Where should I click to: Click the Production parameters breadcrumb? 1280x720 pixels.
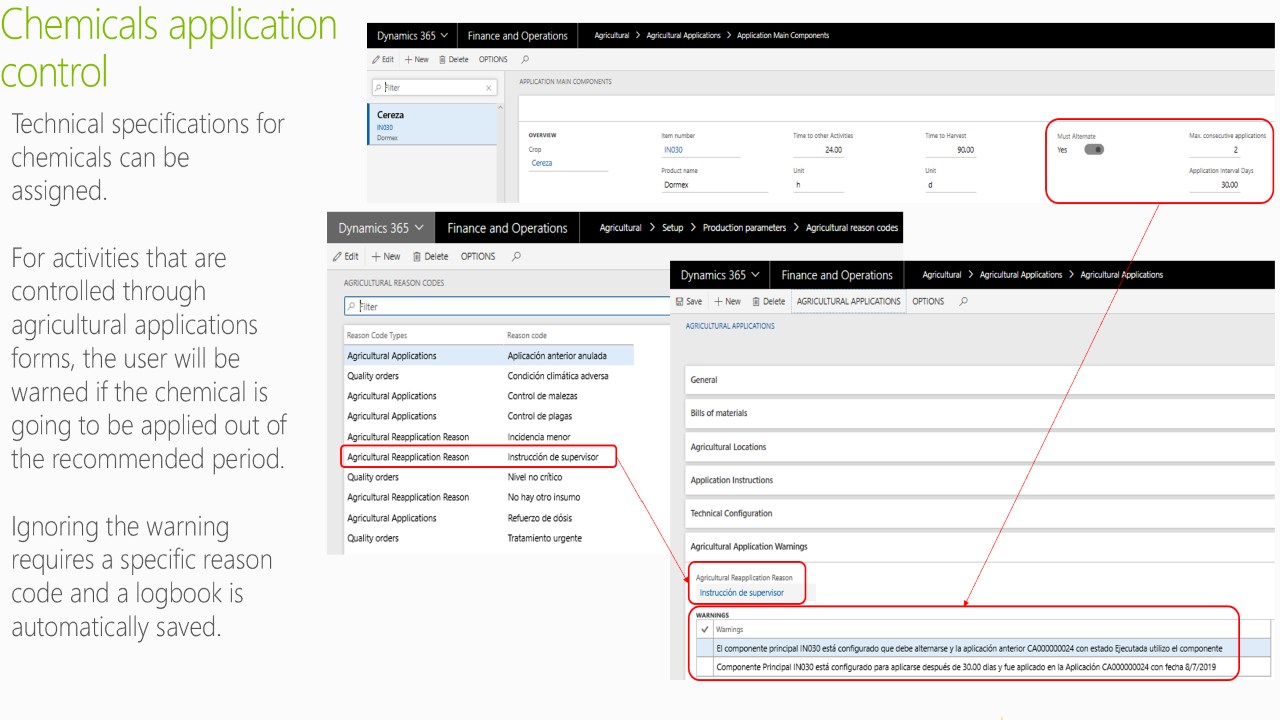point(745,228)
